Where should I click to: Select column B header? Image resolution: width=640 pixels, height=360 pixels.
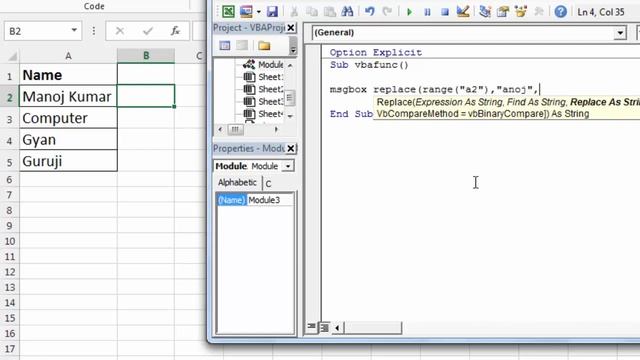146,56
